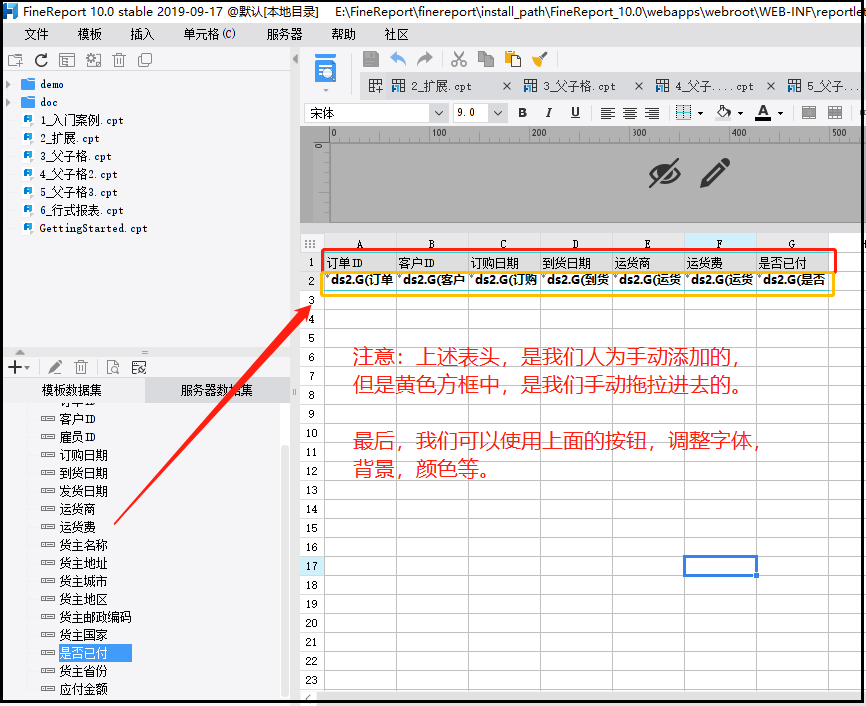
Task: Select the 订购日期 data field
Action: click(x=83, y=455)
